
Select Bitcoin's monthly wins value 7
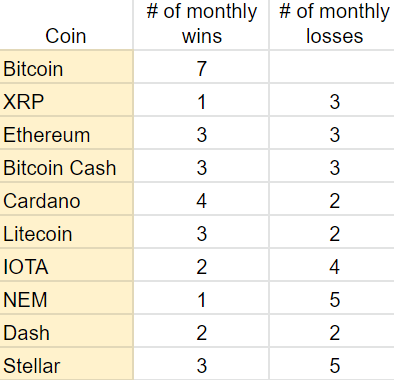[201, 67]
